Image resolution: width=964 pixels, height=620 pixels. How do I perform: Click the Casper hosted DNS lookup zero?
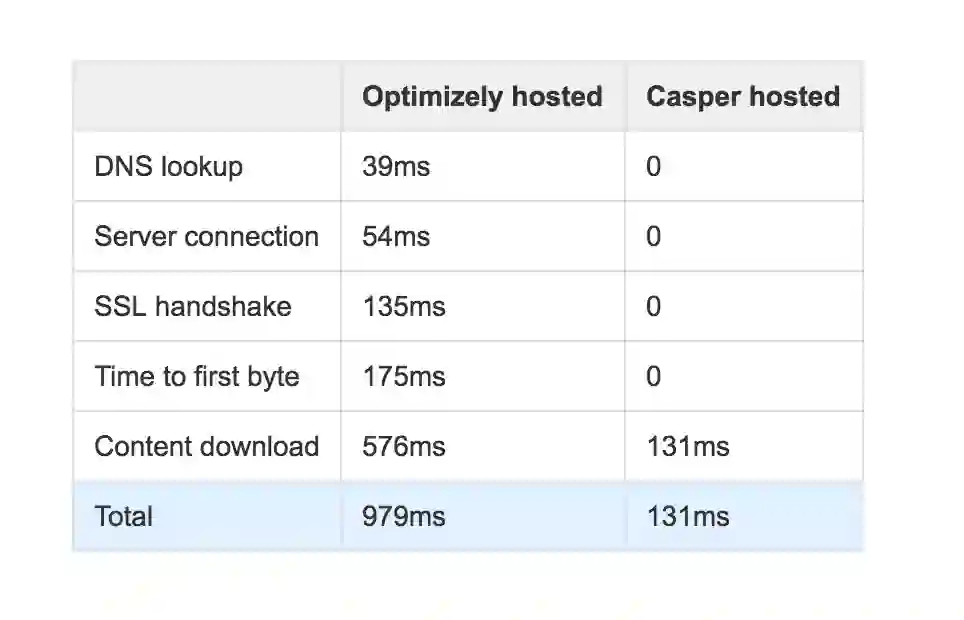(x=653, y=167)
